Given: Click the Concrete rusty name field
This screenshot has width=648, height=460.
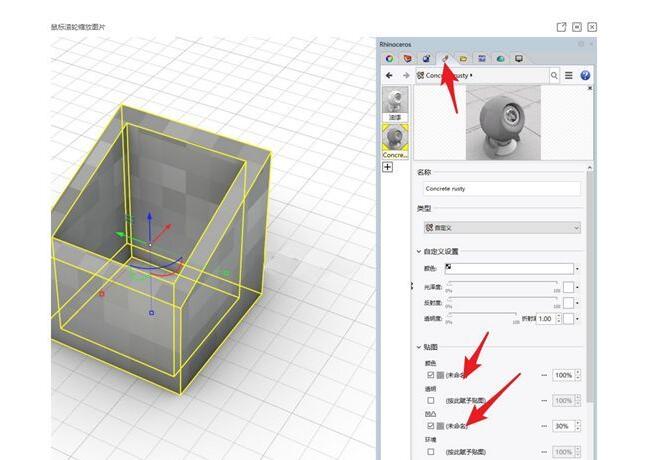Looking at the screenshot, I should 502,189.
